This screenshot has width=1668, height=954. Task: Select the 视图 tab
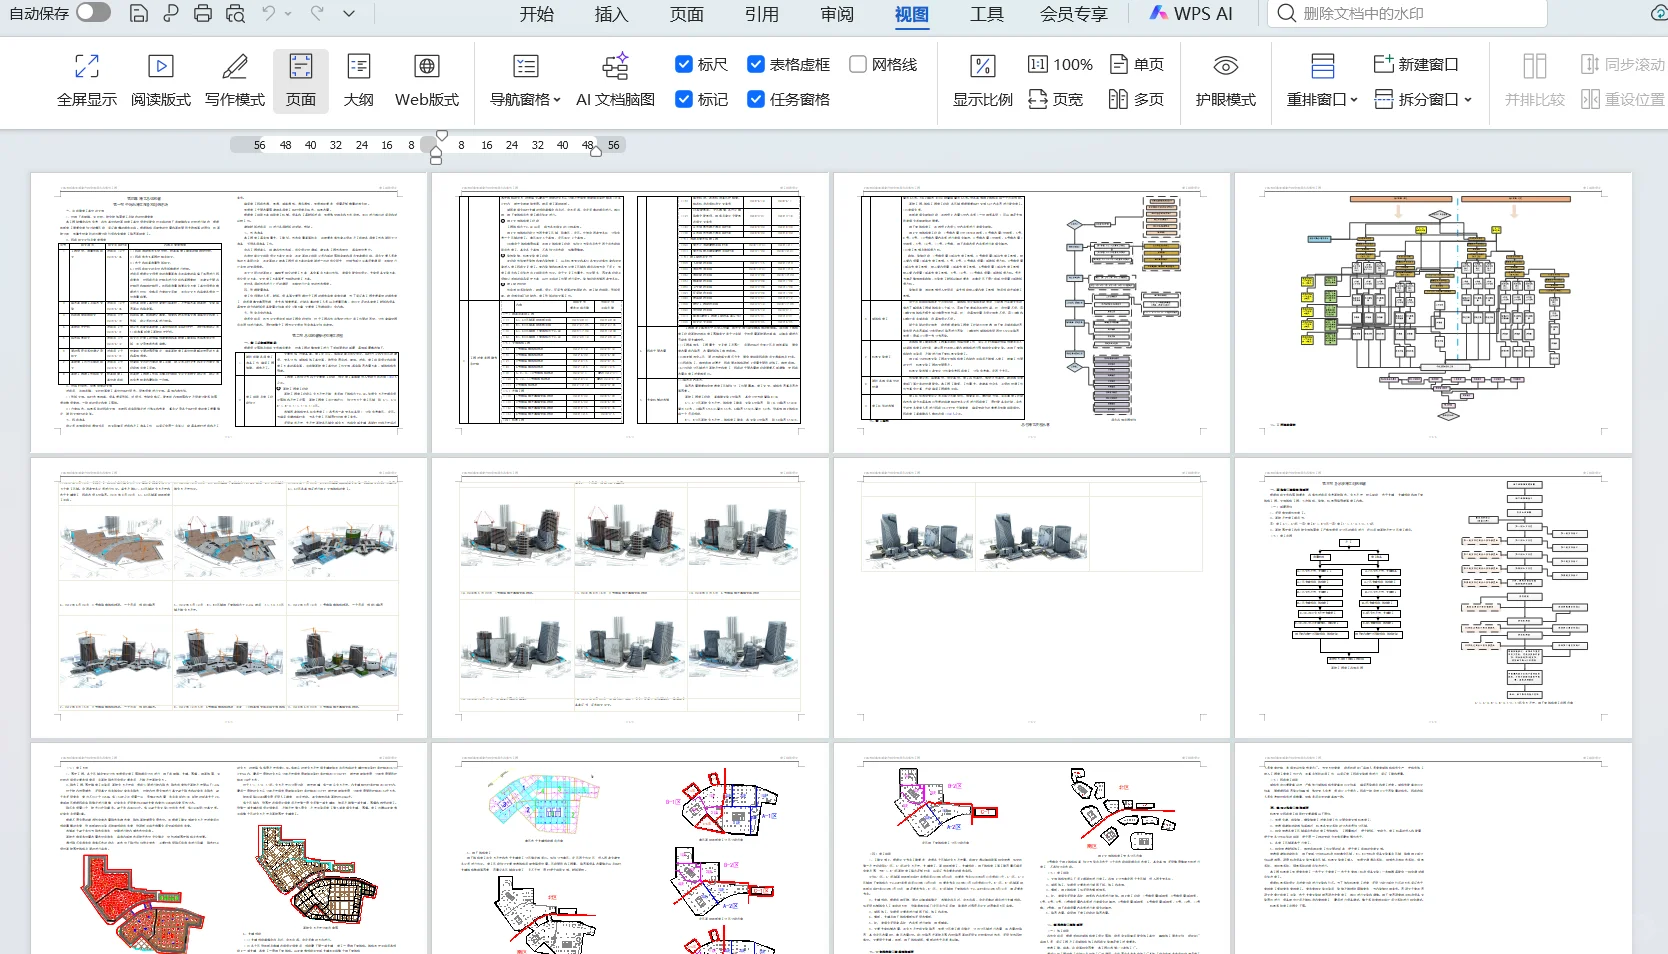coord(912,14)
